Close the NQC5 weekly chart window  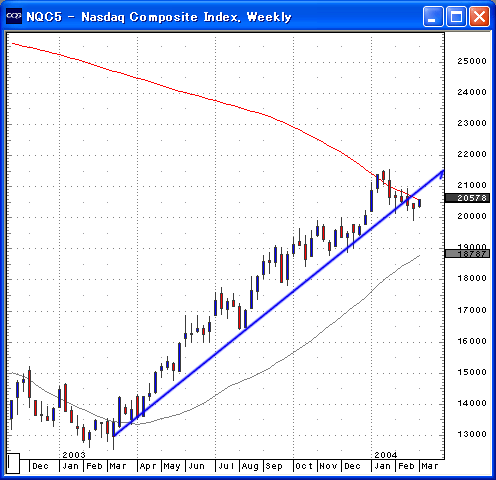480,16
